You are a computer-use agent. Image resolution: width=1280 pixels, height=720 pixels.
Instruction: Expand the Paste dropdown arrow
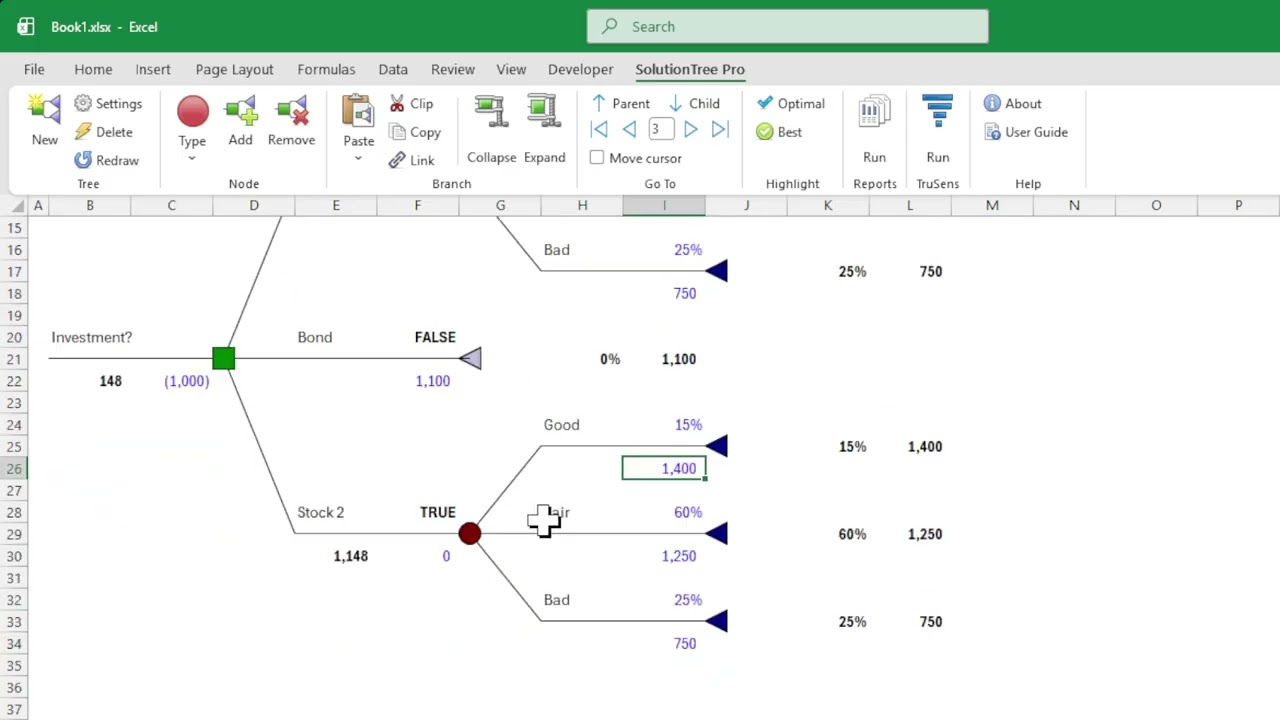(x=358, y=158)
